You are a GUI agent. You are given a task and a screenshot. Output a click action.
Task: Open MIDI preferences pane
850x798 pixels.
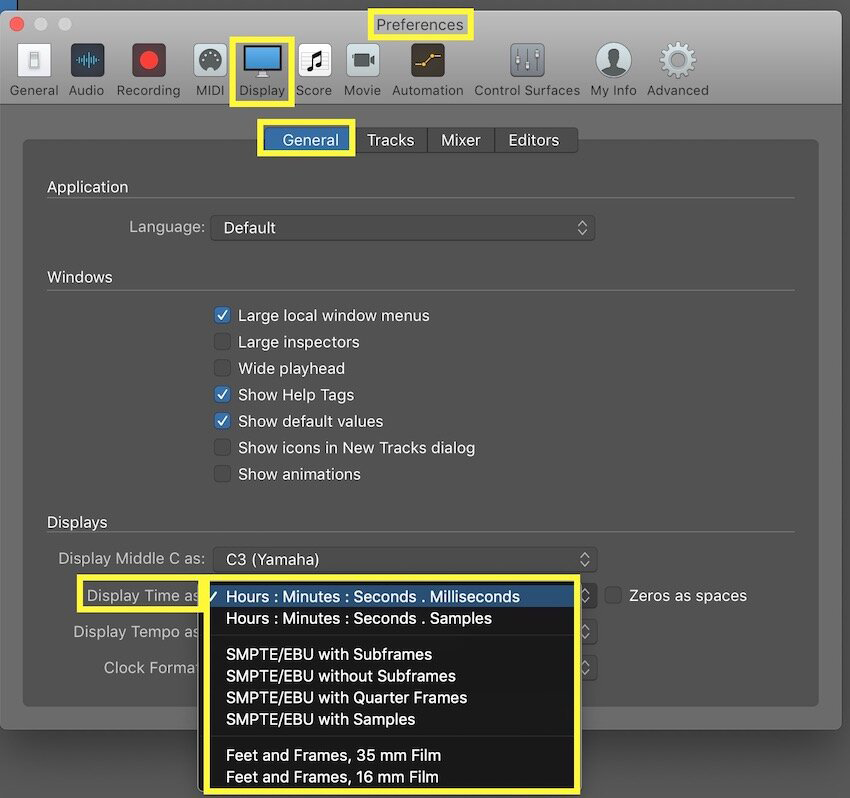210,70
